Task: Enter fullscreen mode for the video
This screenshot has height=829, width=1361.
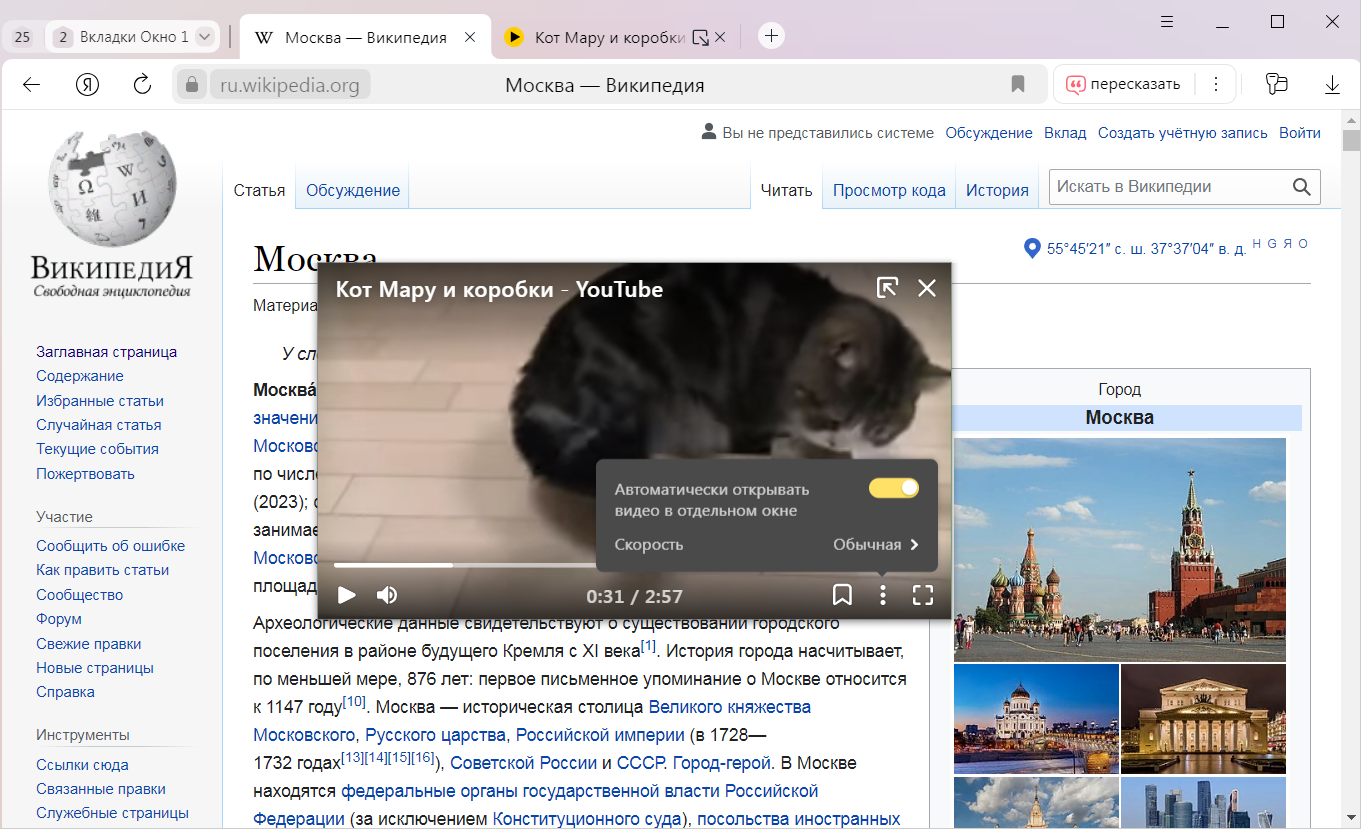Action: 922,596
